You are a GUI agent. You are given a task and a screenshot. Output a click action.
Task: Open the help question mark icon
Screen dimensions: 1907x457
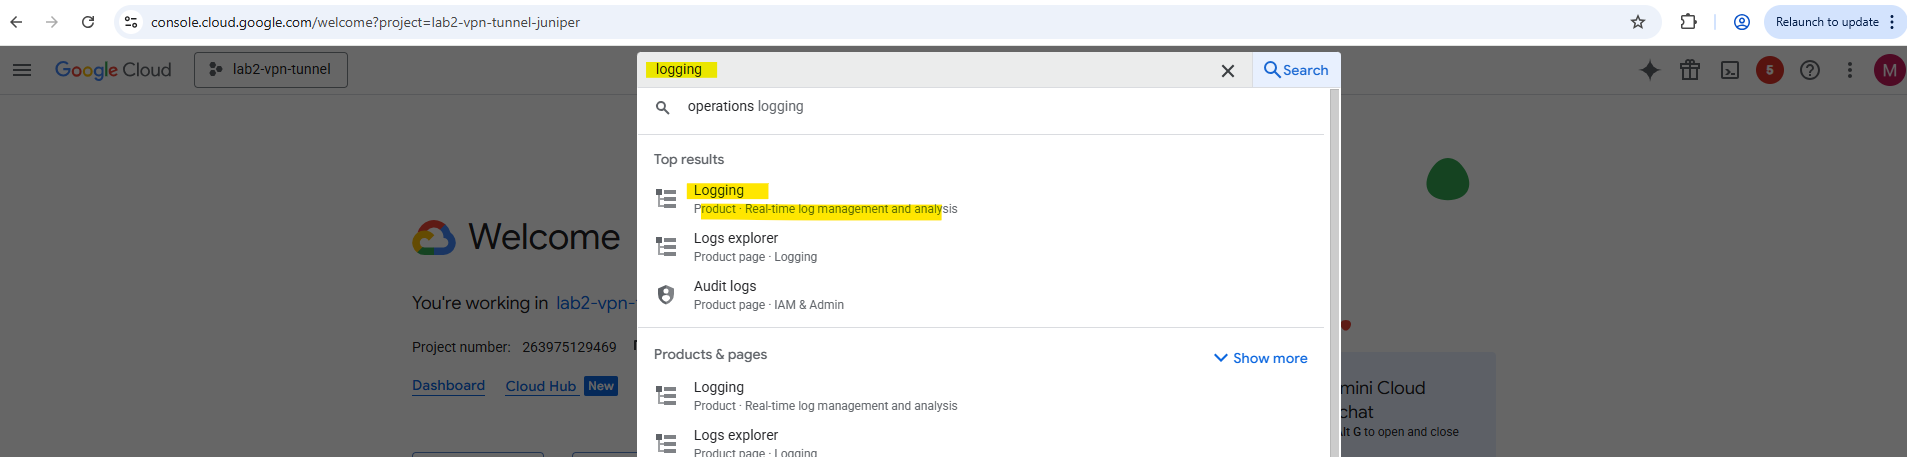(1810, 70)
